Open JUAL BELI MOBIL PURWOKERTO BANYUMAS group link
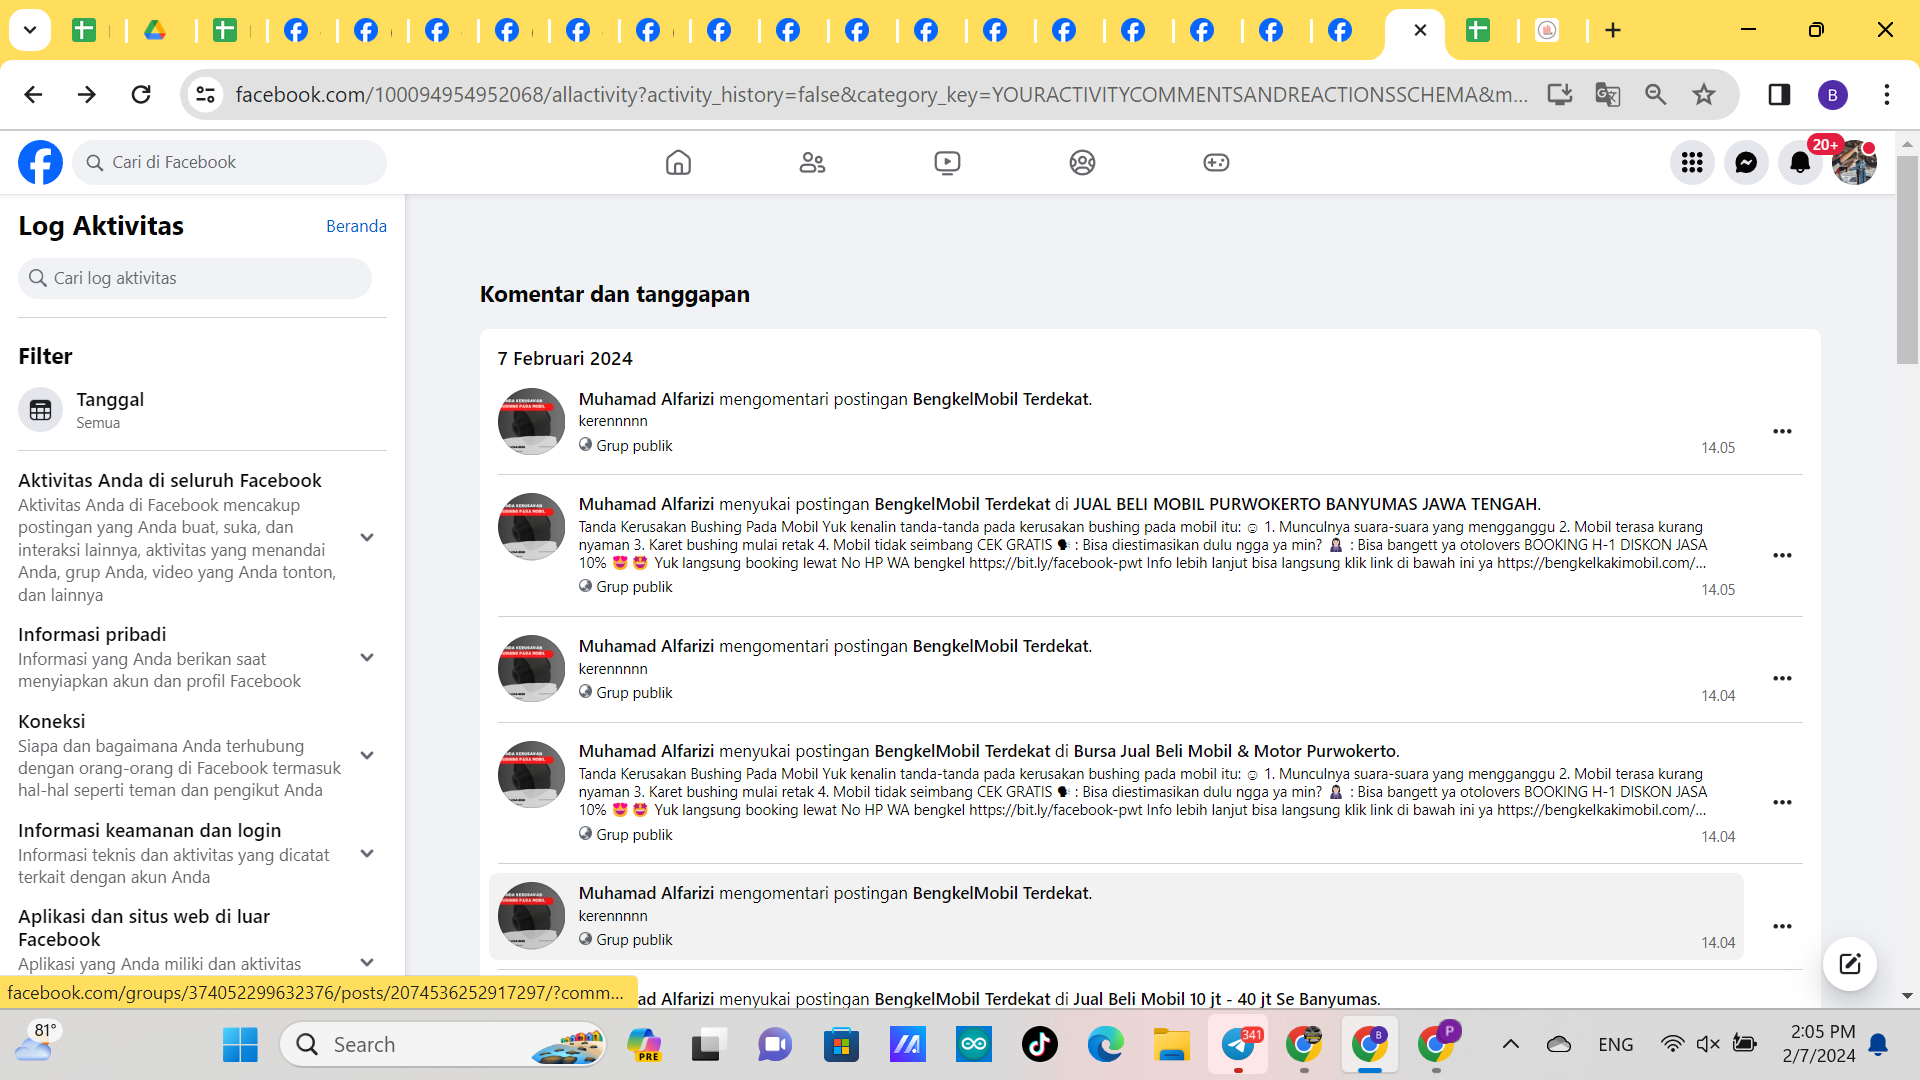 pos(1305,504)
